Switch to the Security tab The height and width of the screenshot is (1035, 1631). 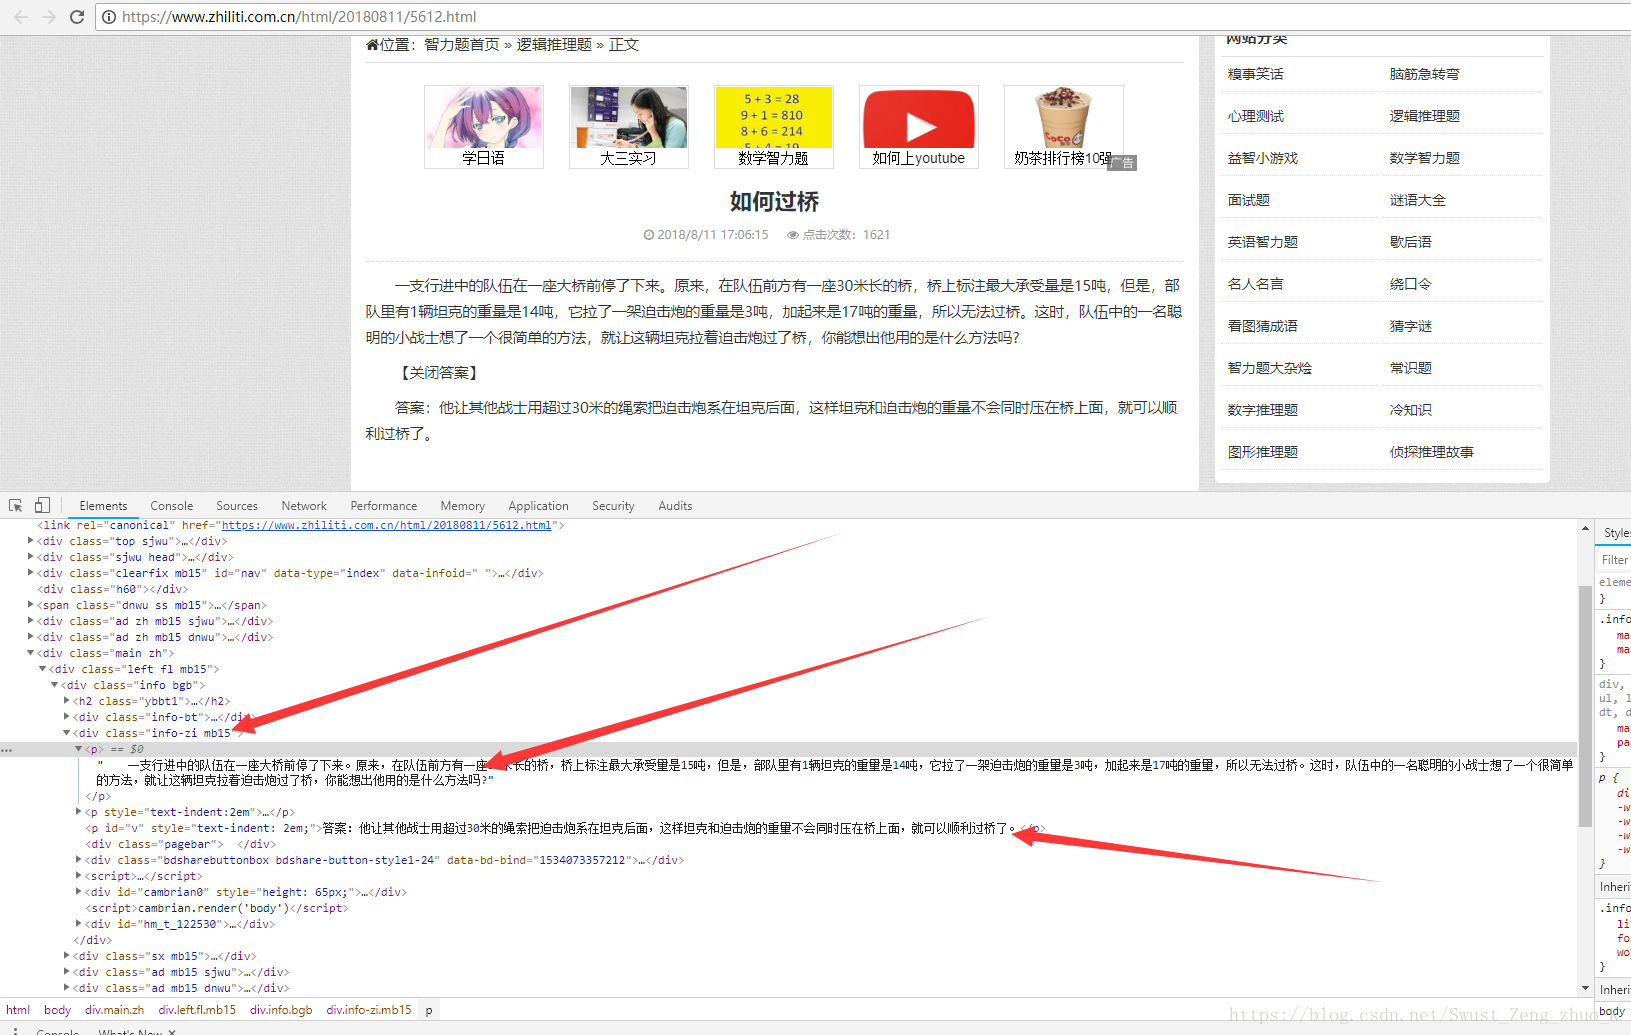click(x=613, y=506)
